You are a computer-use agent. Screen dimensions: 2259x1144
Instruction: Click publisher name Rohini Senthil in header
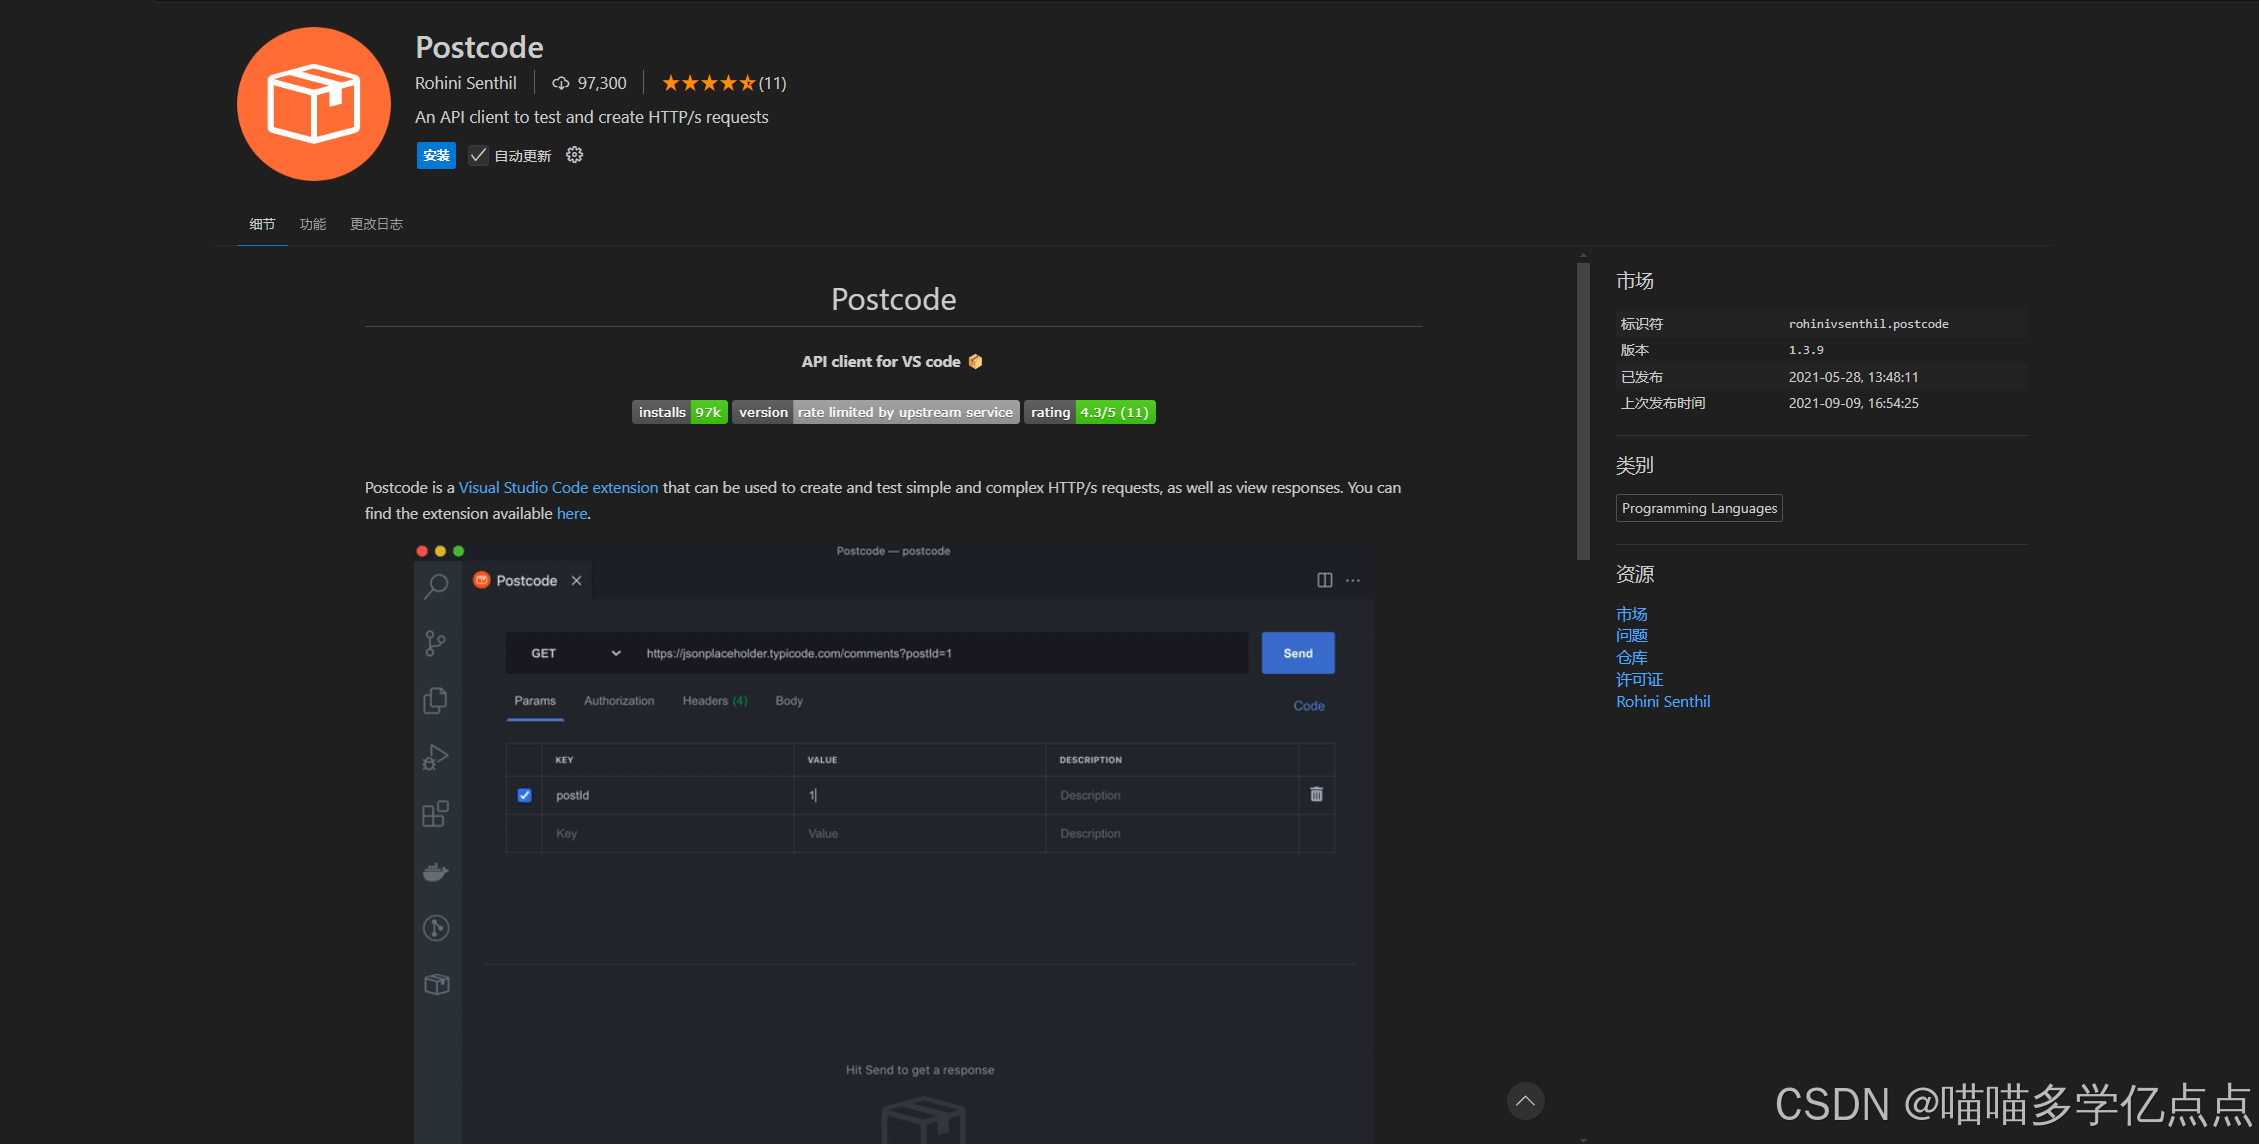pos(466,83)
